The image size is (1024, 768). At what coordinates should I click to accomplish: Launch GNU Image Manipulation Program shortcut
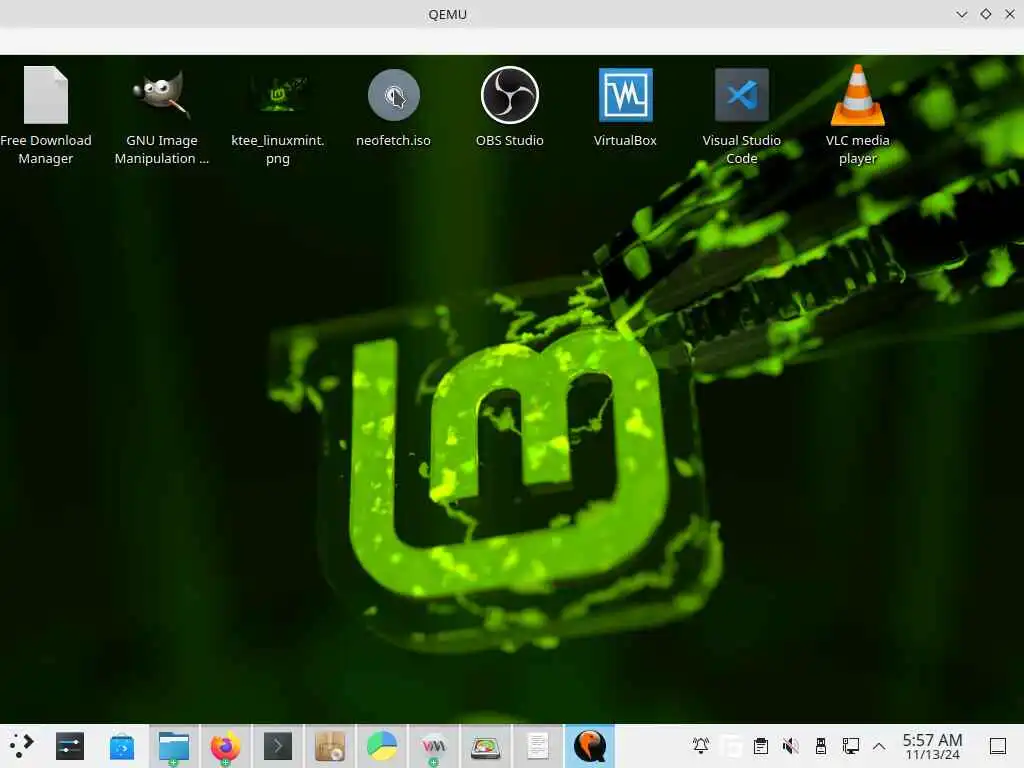click(161, 115)
